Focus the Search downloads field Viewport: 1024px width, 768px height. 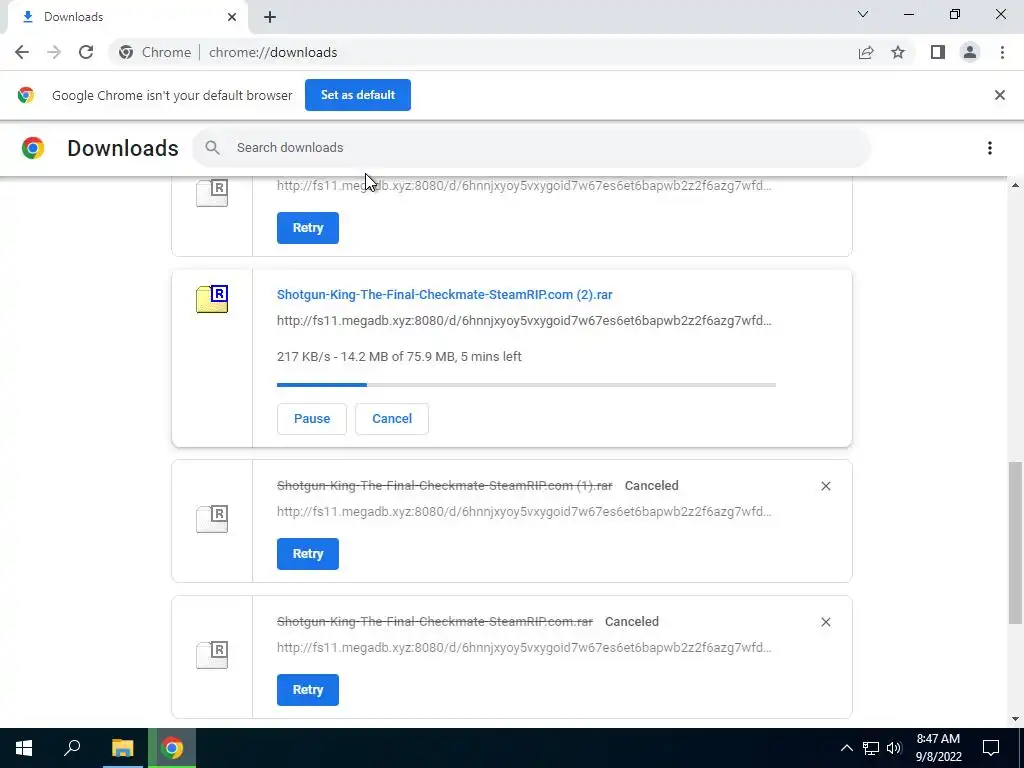tap(531, 148)
